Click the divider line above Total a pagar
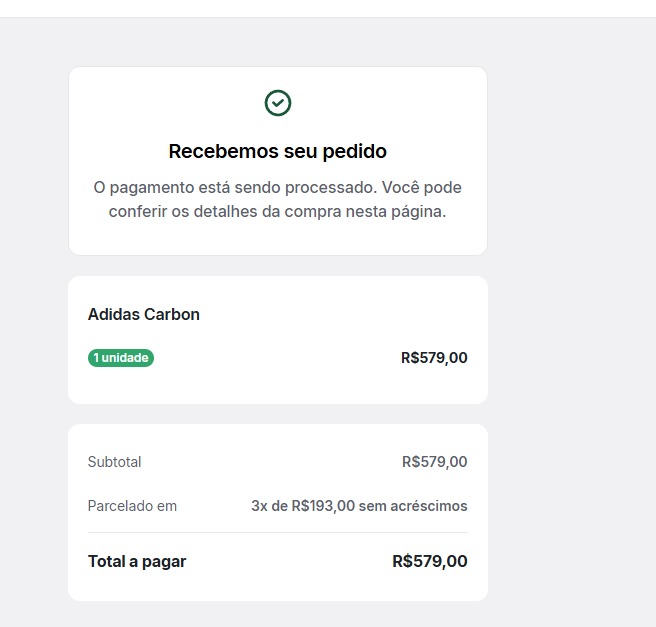The width and height of the screenshot is (656, 627). [x=278, y=532]
